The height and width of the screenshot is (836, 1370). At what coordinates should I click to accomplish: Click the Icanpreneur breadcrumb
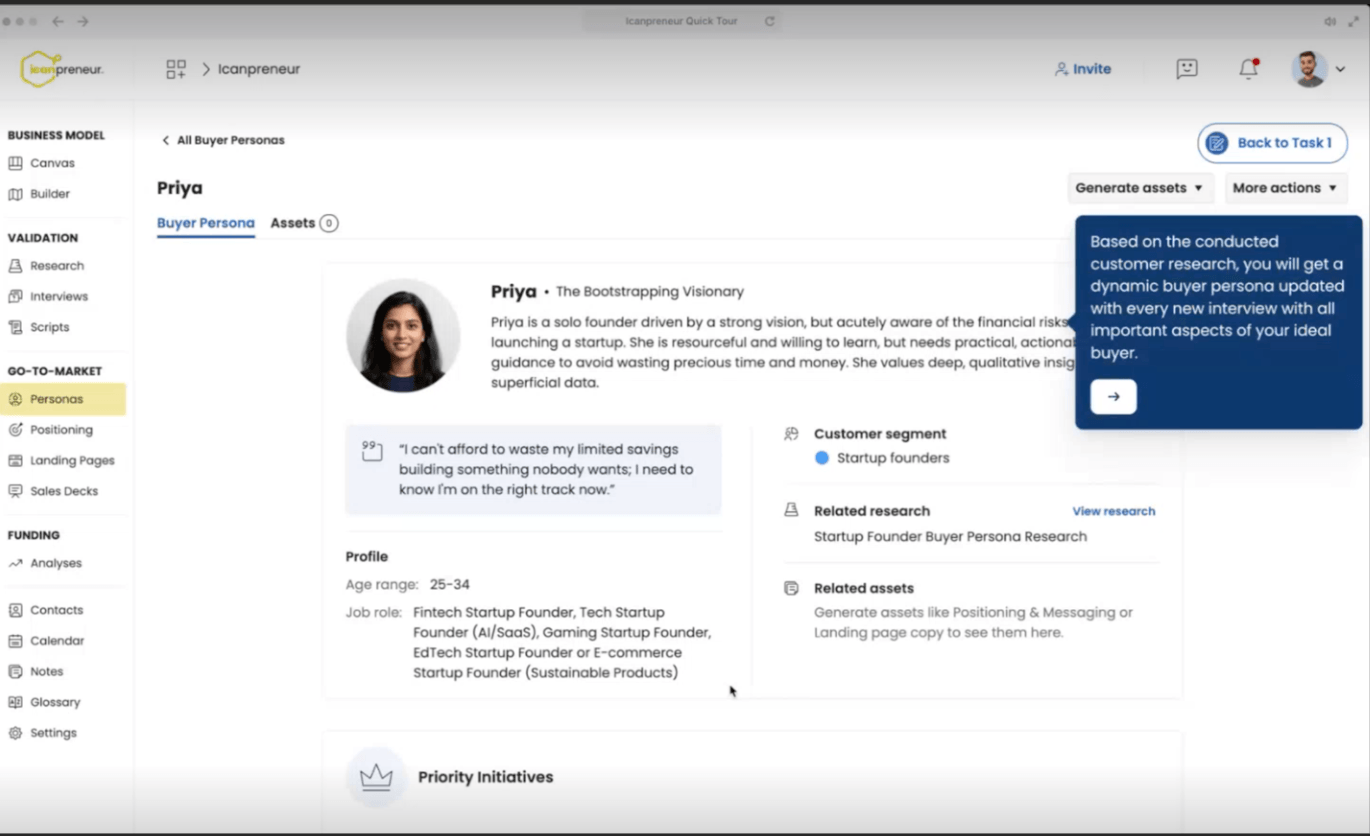point(259,69)
